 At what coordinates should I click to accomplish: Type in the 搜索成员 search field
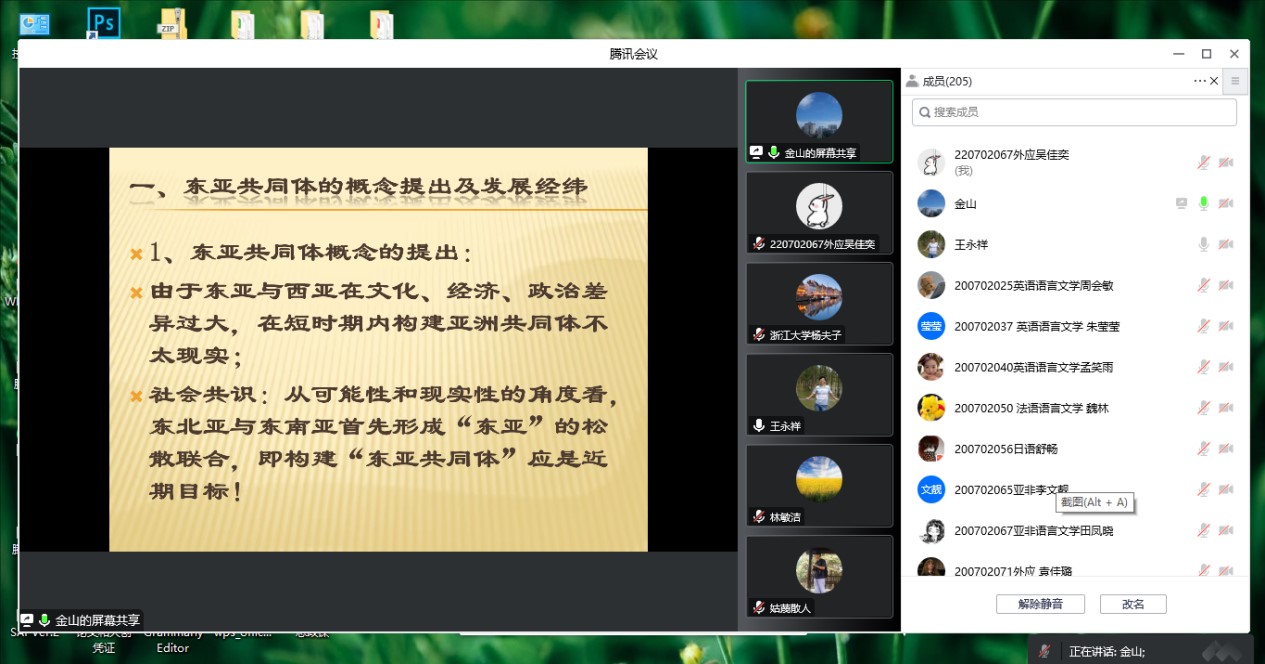pos(1074,112)
